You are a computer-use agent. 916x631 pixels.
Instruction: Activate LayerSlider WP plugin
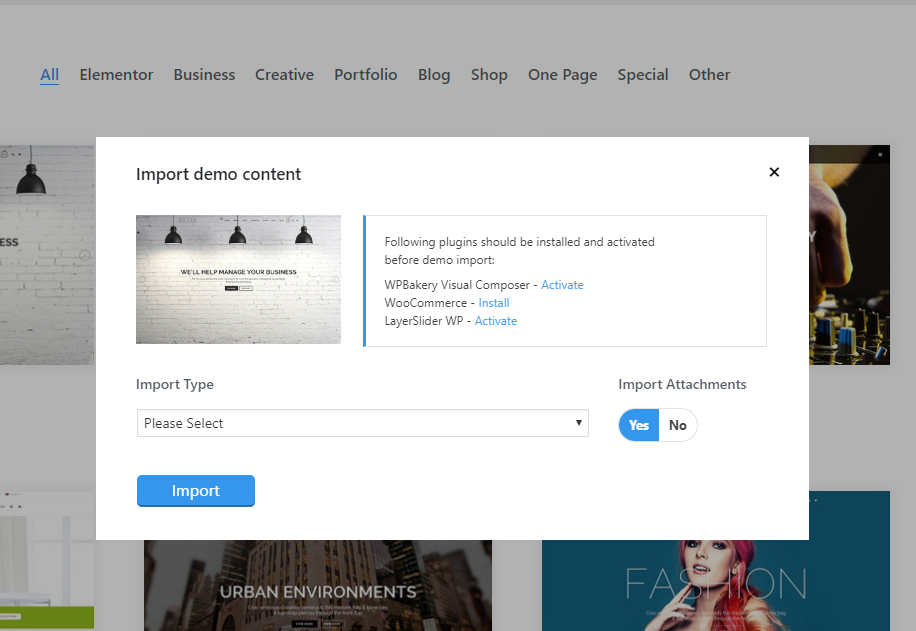coord(496,321)
